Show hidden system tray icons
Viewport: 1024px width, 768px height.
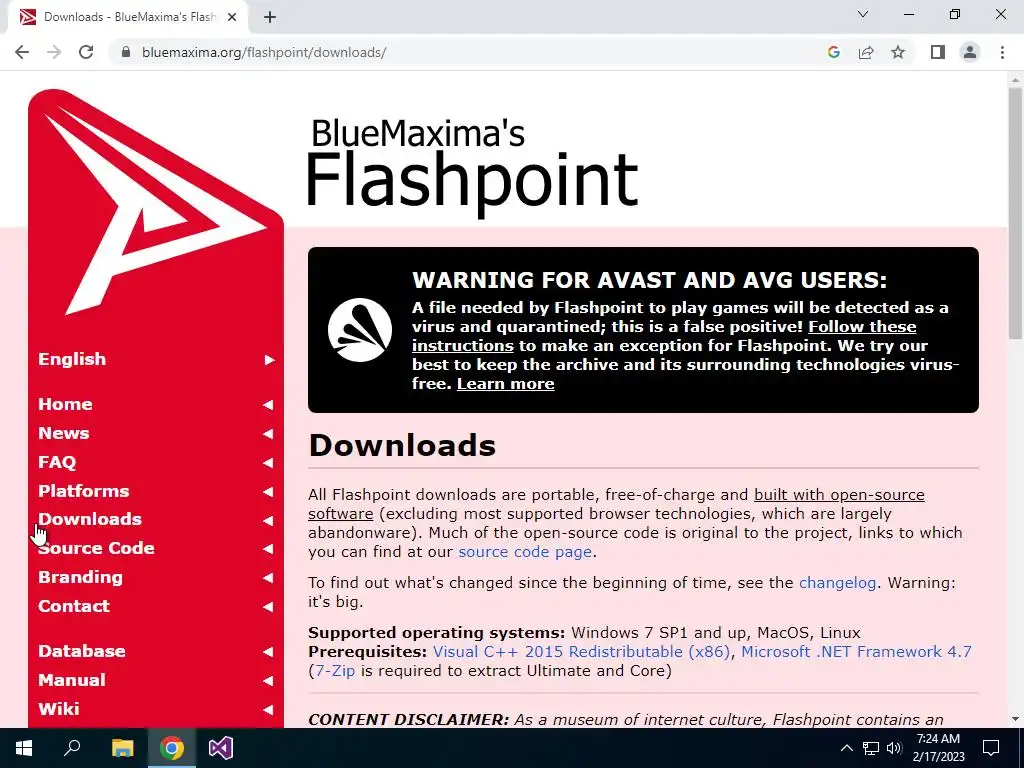[x=846, y=748]
